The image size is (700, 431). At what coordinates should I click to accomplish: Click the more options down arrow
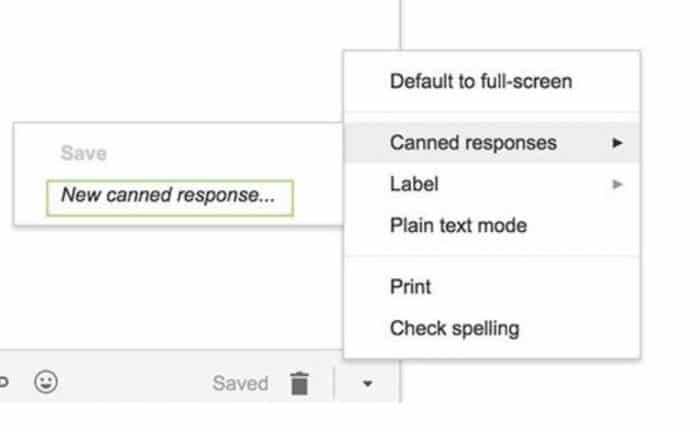pyautogui.click(x=367, y=383)
